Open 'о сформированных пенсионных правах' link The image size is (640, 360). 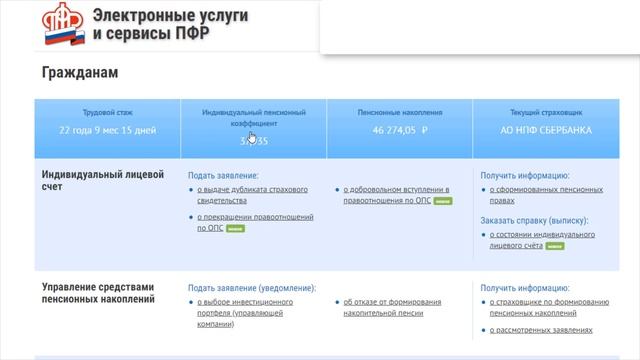[x=546, y=195]
